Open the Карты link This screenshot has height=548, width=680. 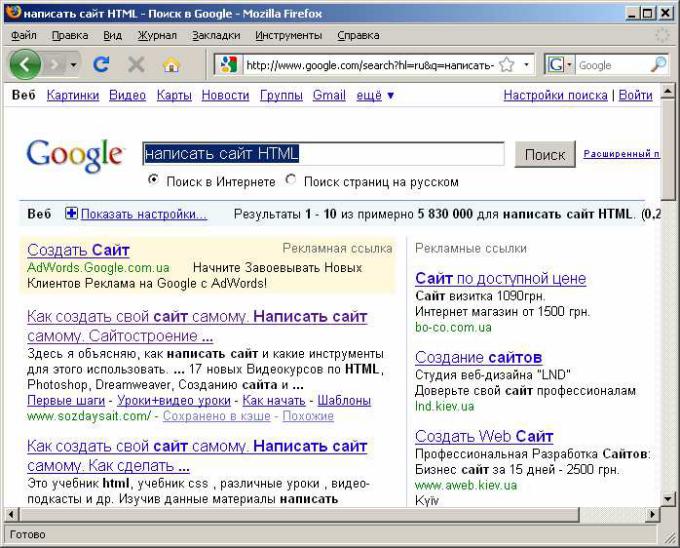[x=174, y=95]
